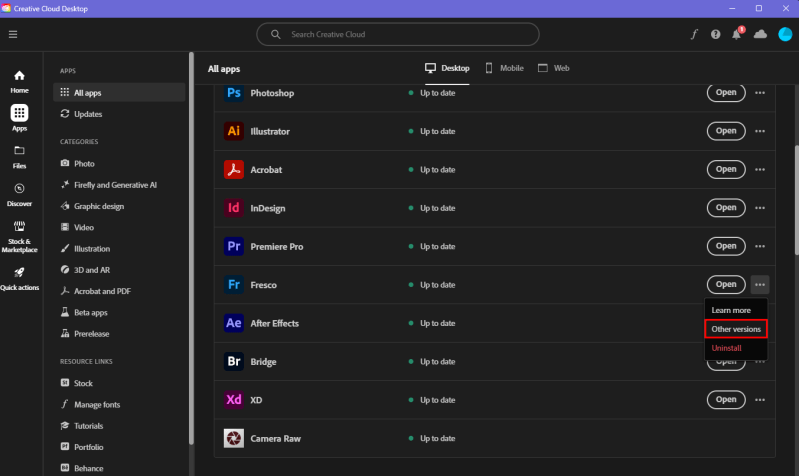The height and width of the screenshot is (476, 799).
Task: Select All apps in the sidebar
Action: point(119,92)
